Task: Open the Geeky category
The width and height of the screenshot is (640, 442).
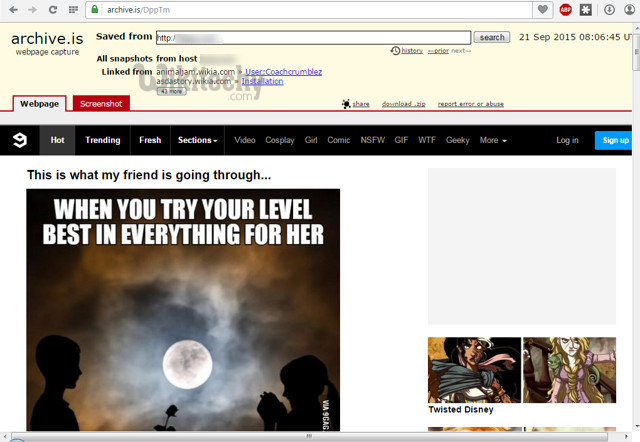Action: [458, 140]
